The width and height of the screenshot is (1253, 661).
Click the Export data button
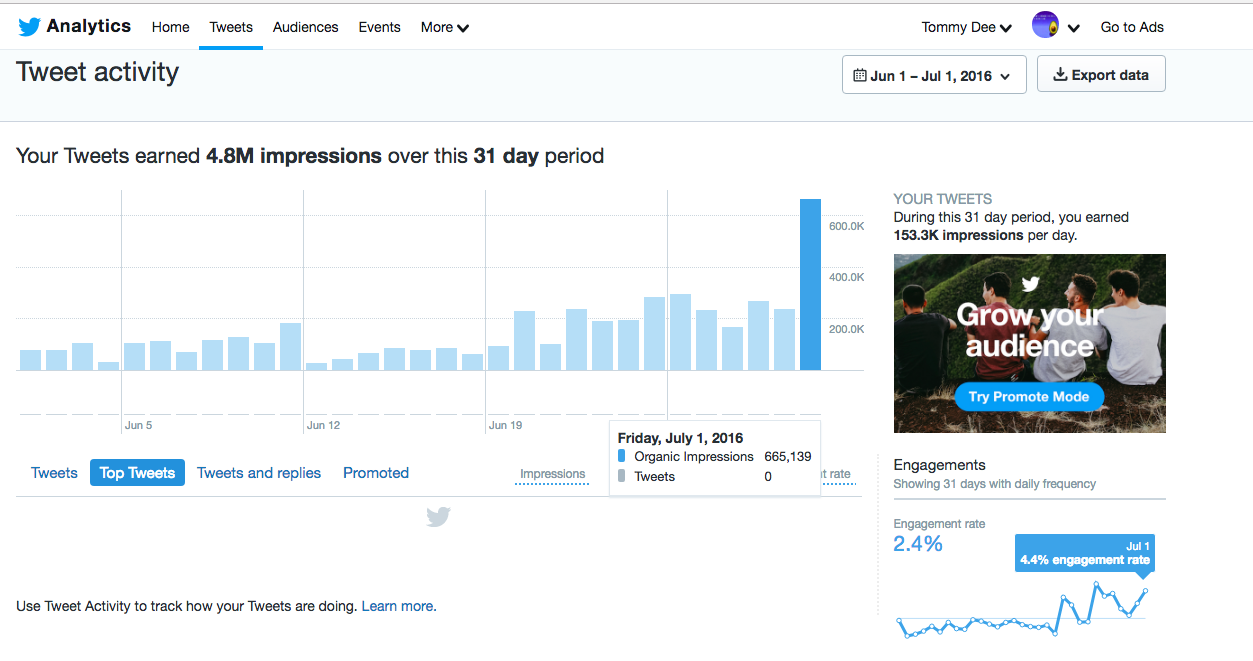(x=1101, y=75)
